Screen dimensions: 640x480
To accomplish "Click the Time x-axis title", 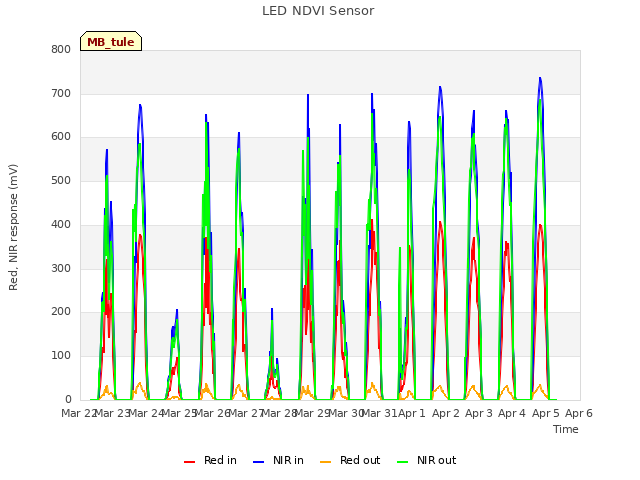I will (x=565, y=429).
